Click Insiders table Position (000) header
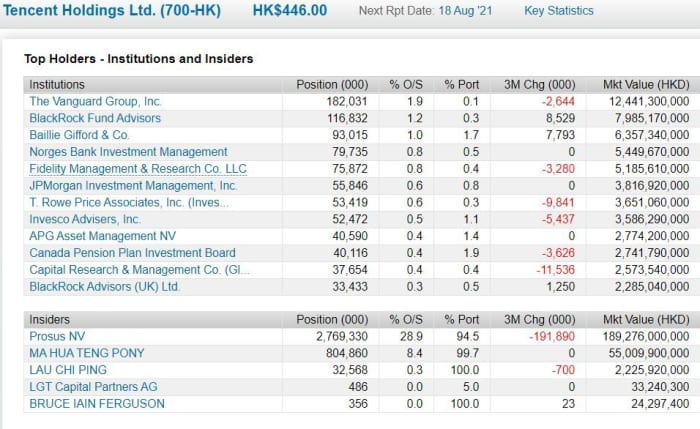Viewport: 700px width, 429px height. 332,320
